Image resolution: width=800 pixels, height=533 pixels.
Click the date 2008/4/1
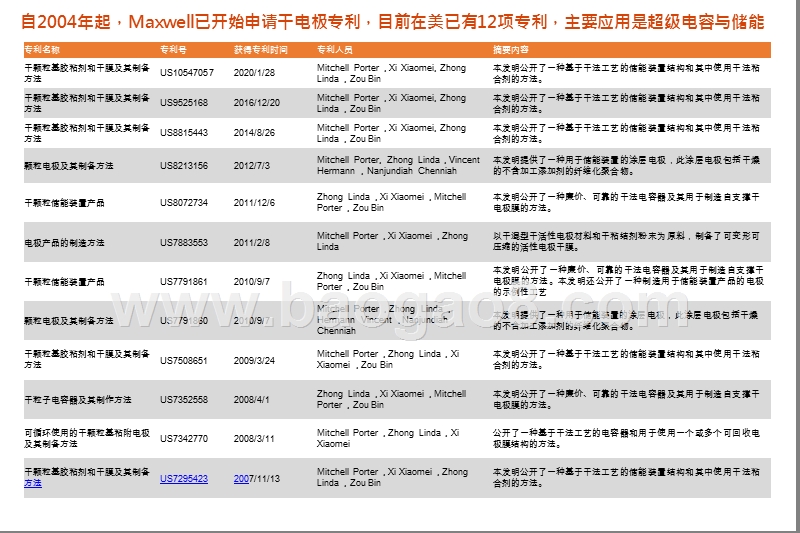pos(252,399)
